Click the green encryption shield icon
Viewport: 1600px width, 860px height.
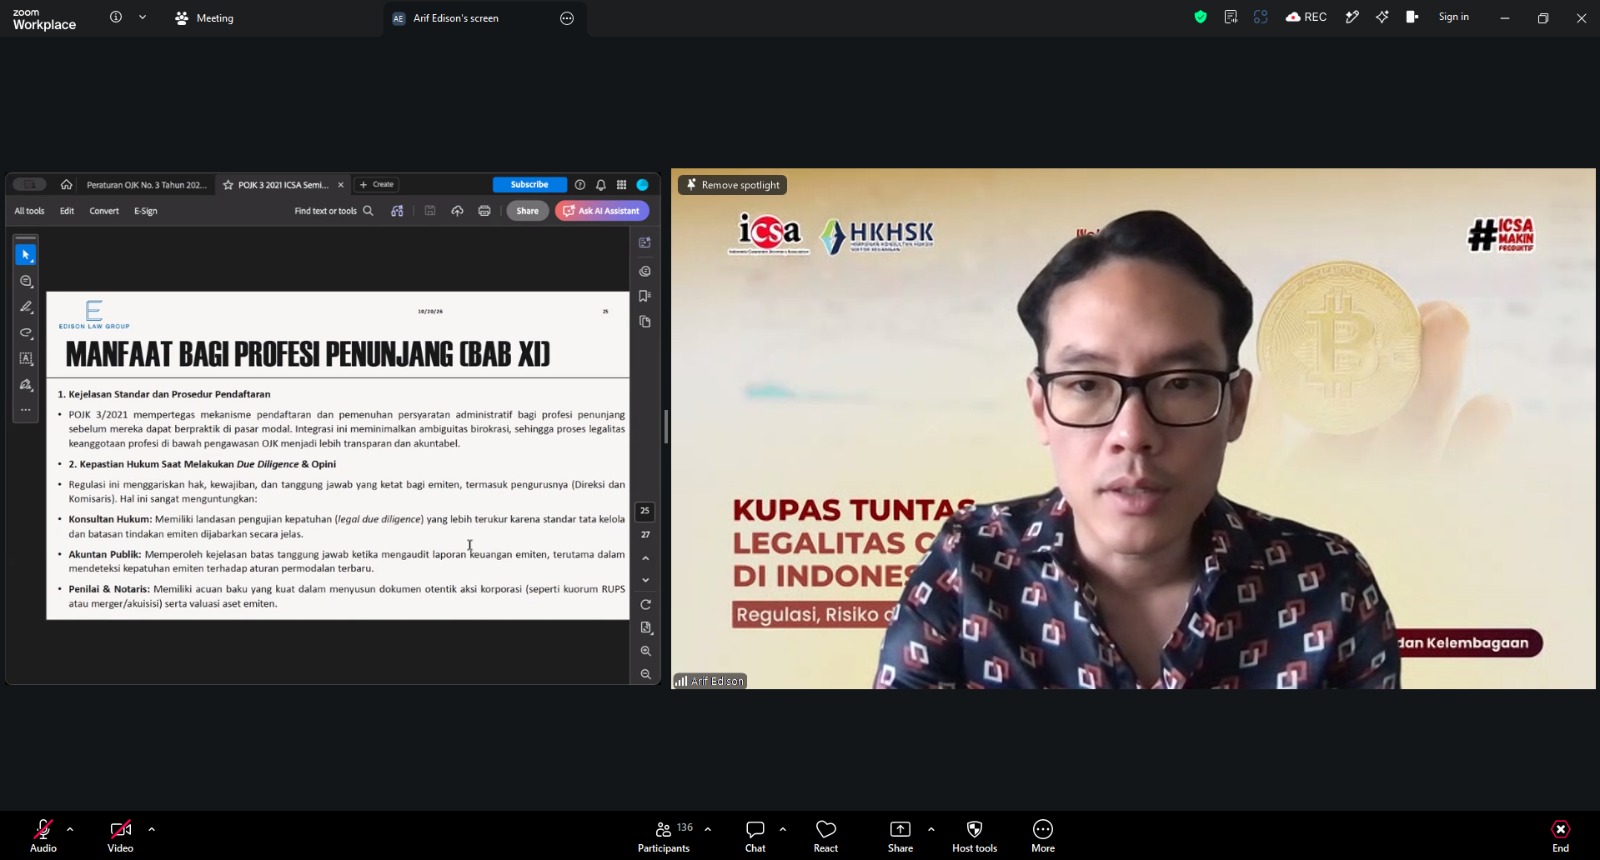pos(1200,17)
